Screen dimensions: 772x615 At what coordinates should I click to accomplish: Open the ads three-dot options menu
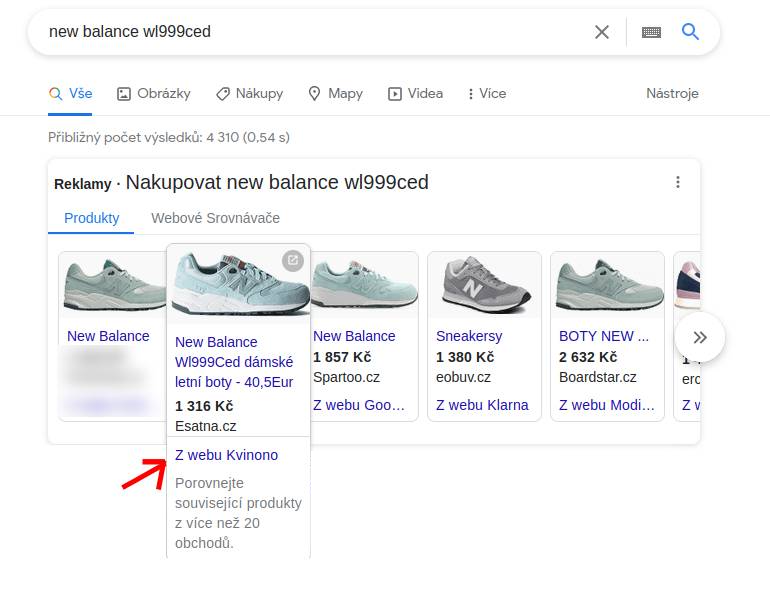coord(677,182)
